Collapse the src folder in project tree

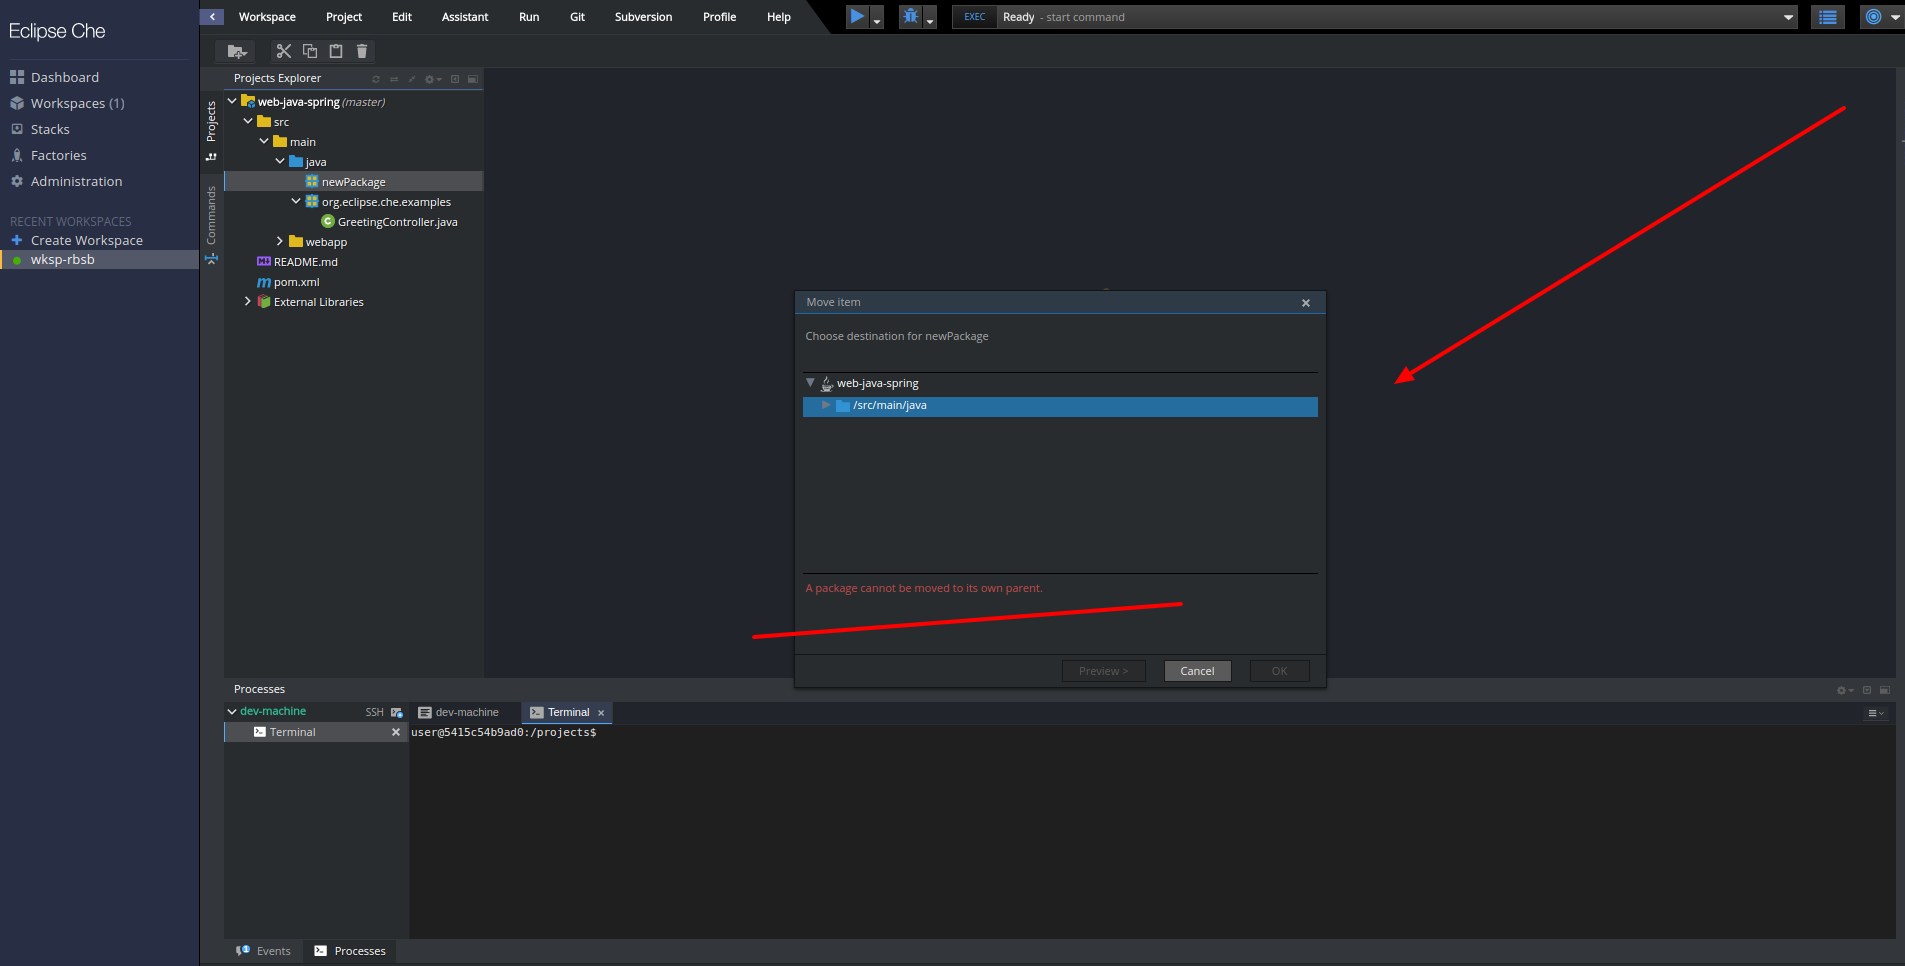coord(248,121)
